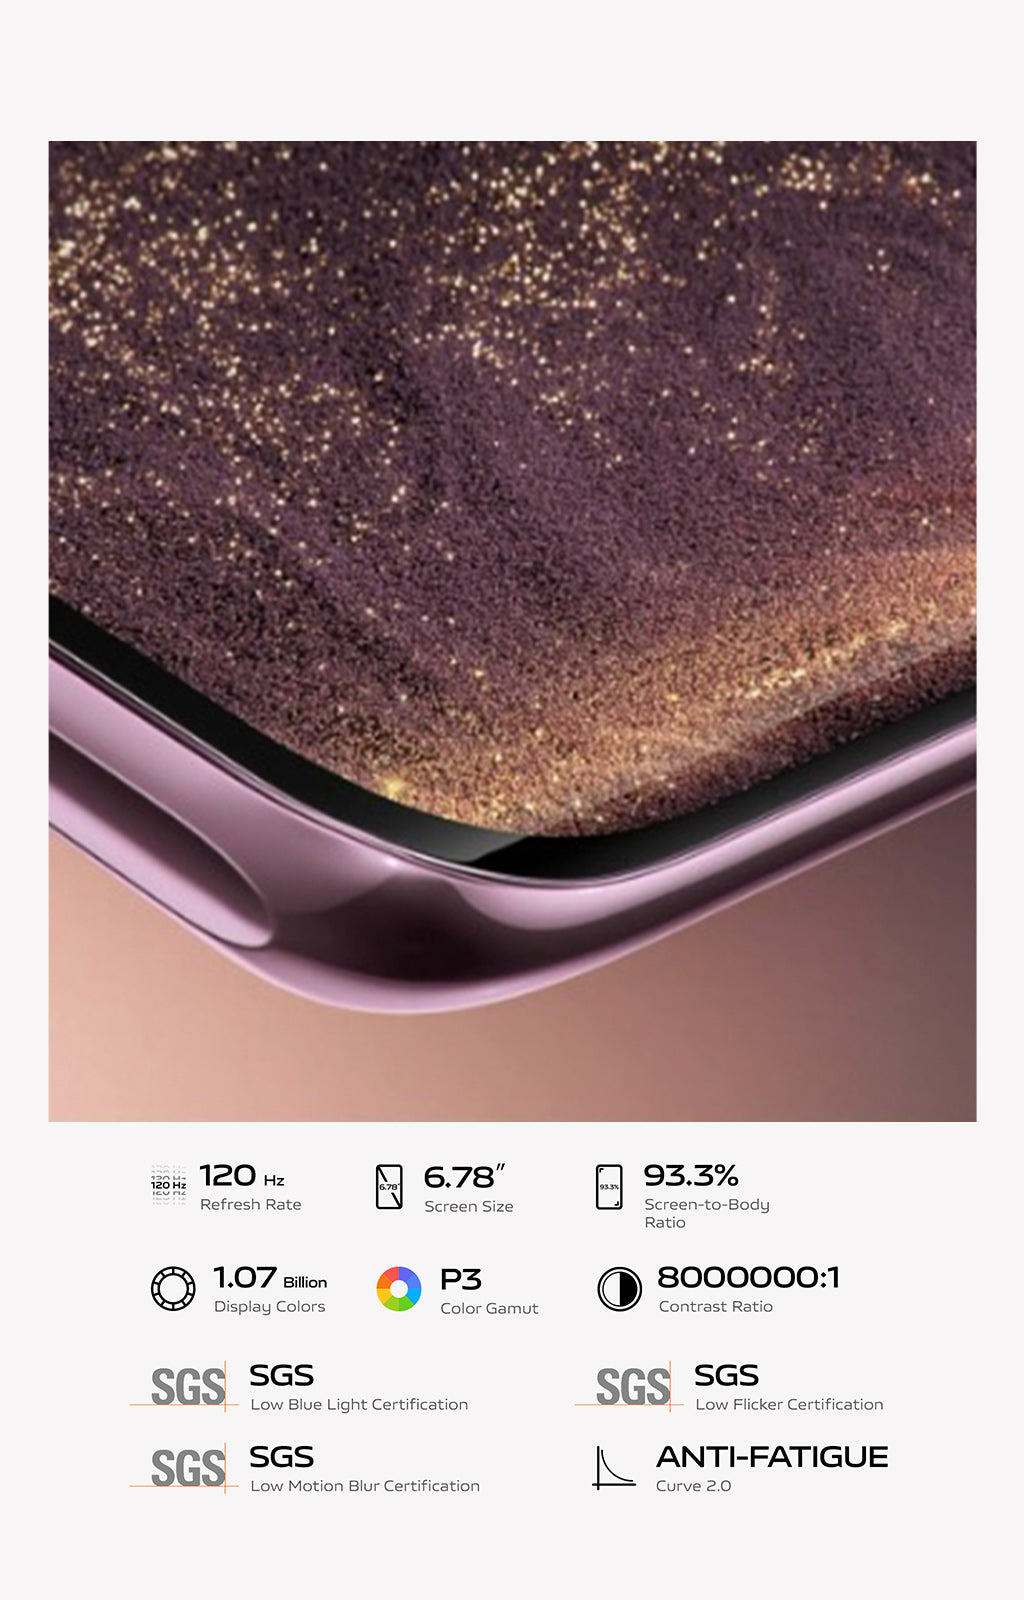Viewport: 1024px width, 1600px height.
Task: Click the Refresh Rate label
Action: coord(250,1205)
